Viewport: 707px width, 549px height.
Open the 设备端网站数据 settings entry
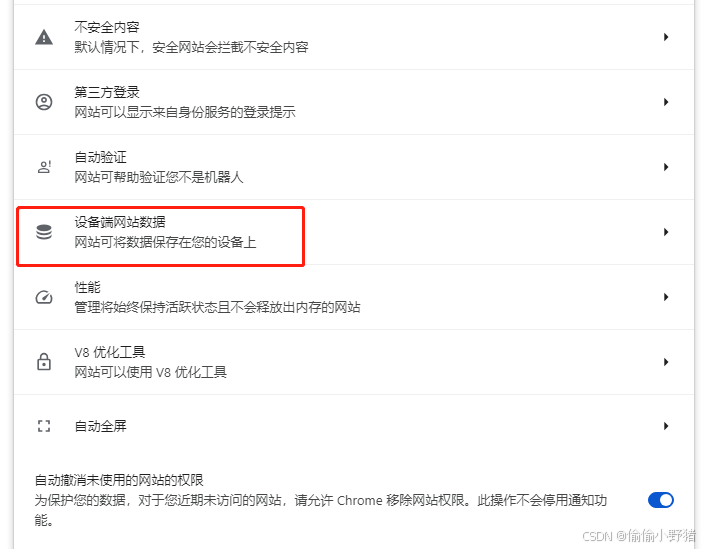[x=354, y=232]
